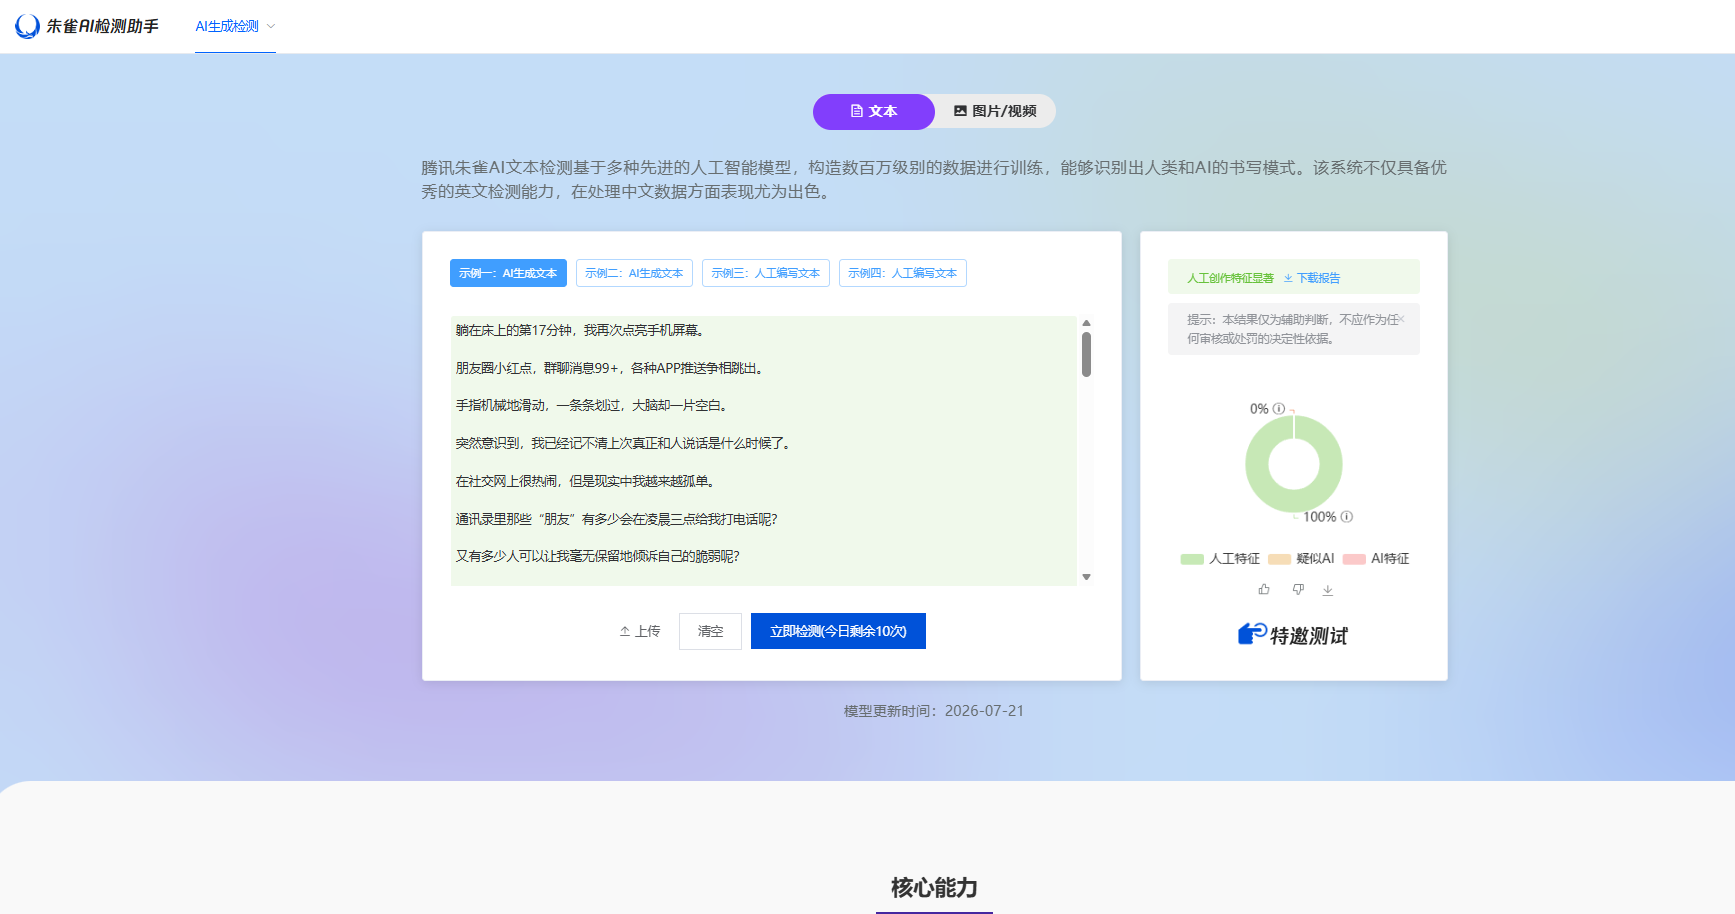Click the scroll-down arrow of the text box
1735x914 pixels.
pos(1086,577)
